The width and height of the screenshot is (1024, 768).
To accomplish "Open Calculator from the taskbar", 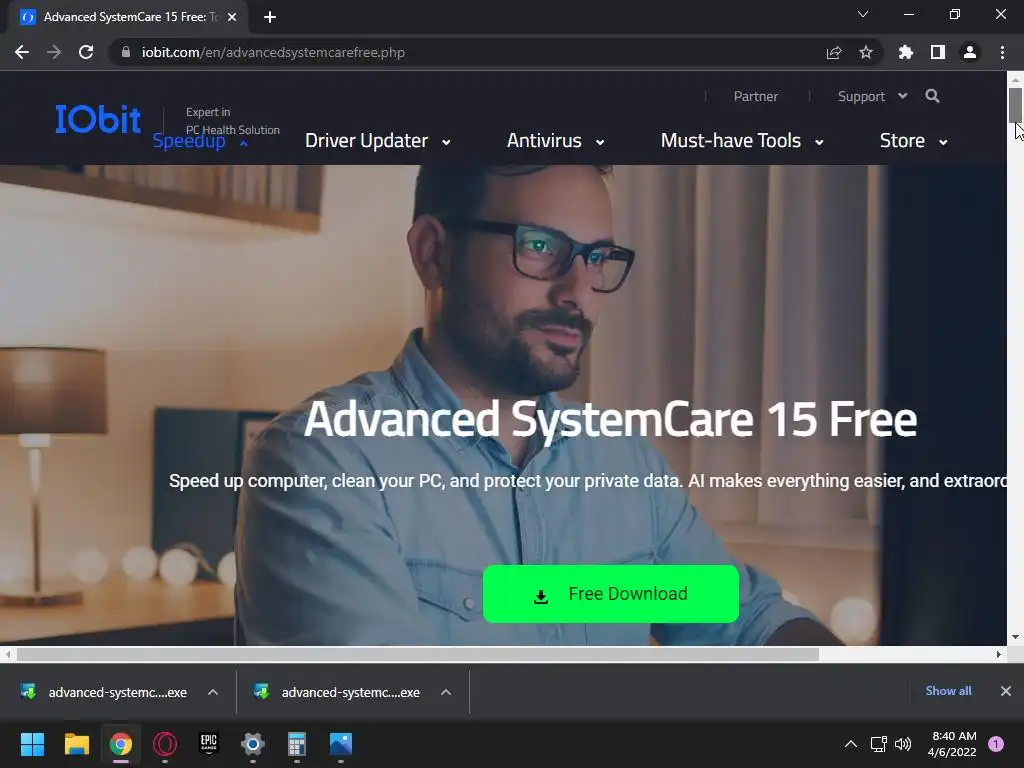I will [x=296, y=744].
